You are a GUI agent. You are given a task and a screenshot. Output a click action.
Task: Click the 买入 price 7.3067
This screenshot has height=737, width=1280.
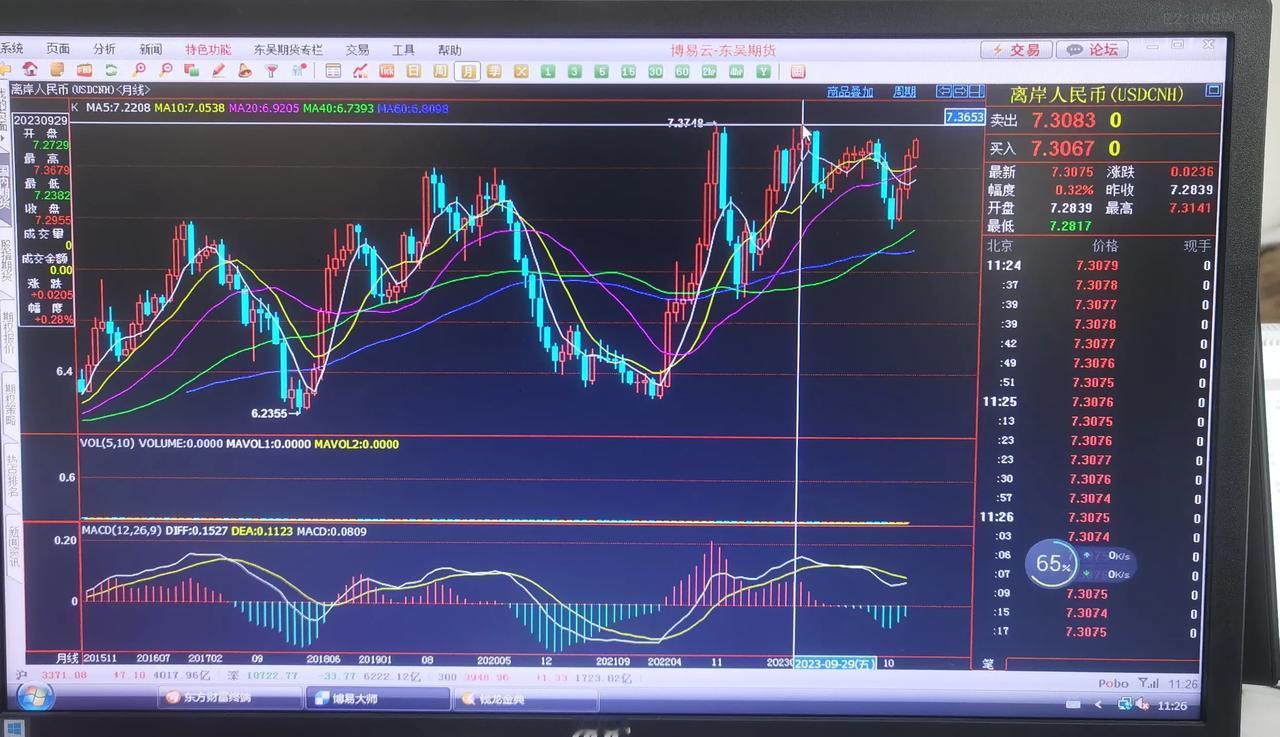[x=1063, y=148]
